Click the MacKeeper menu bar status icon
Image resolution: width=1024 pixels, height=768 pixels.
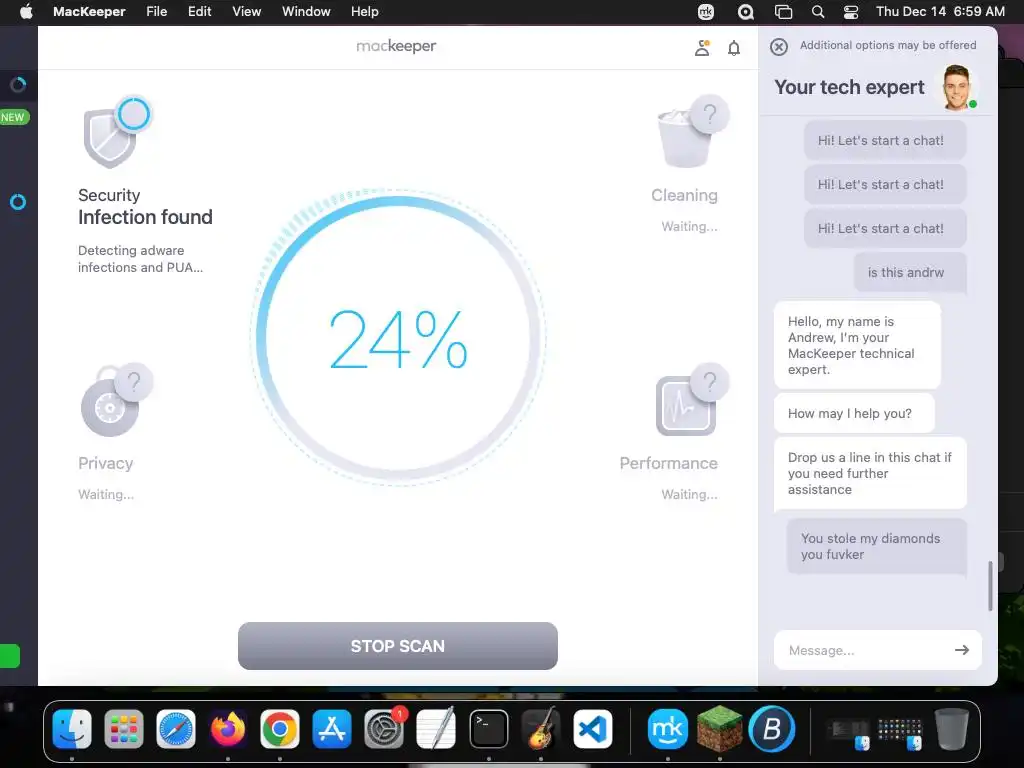point(706,11)
